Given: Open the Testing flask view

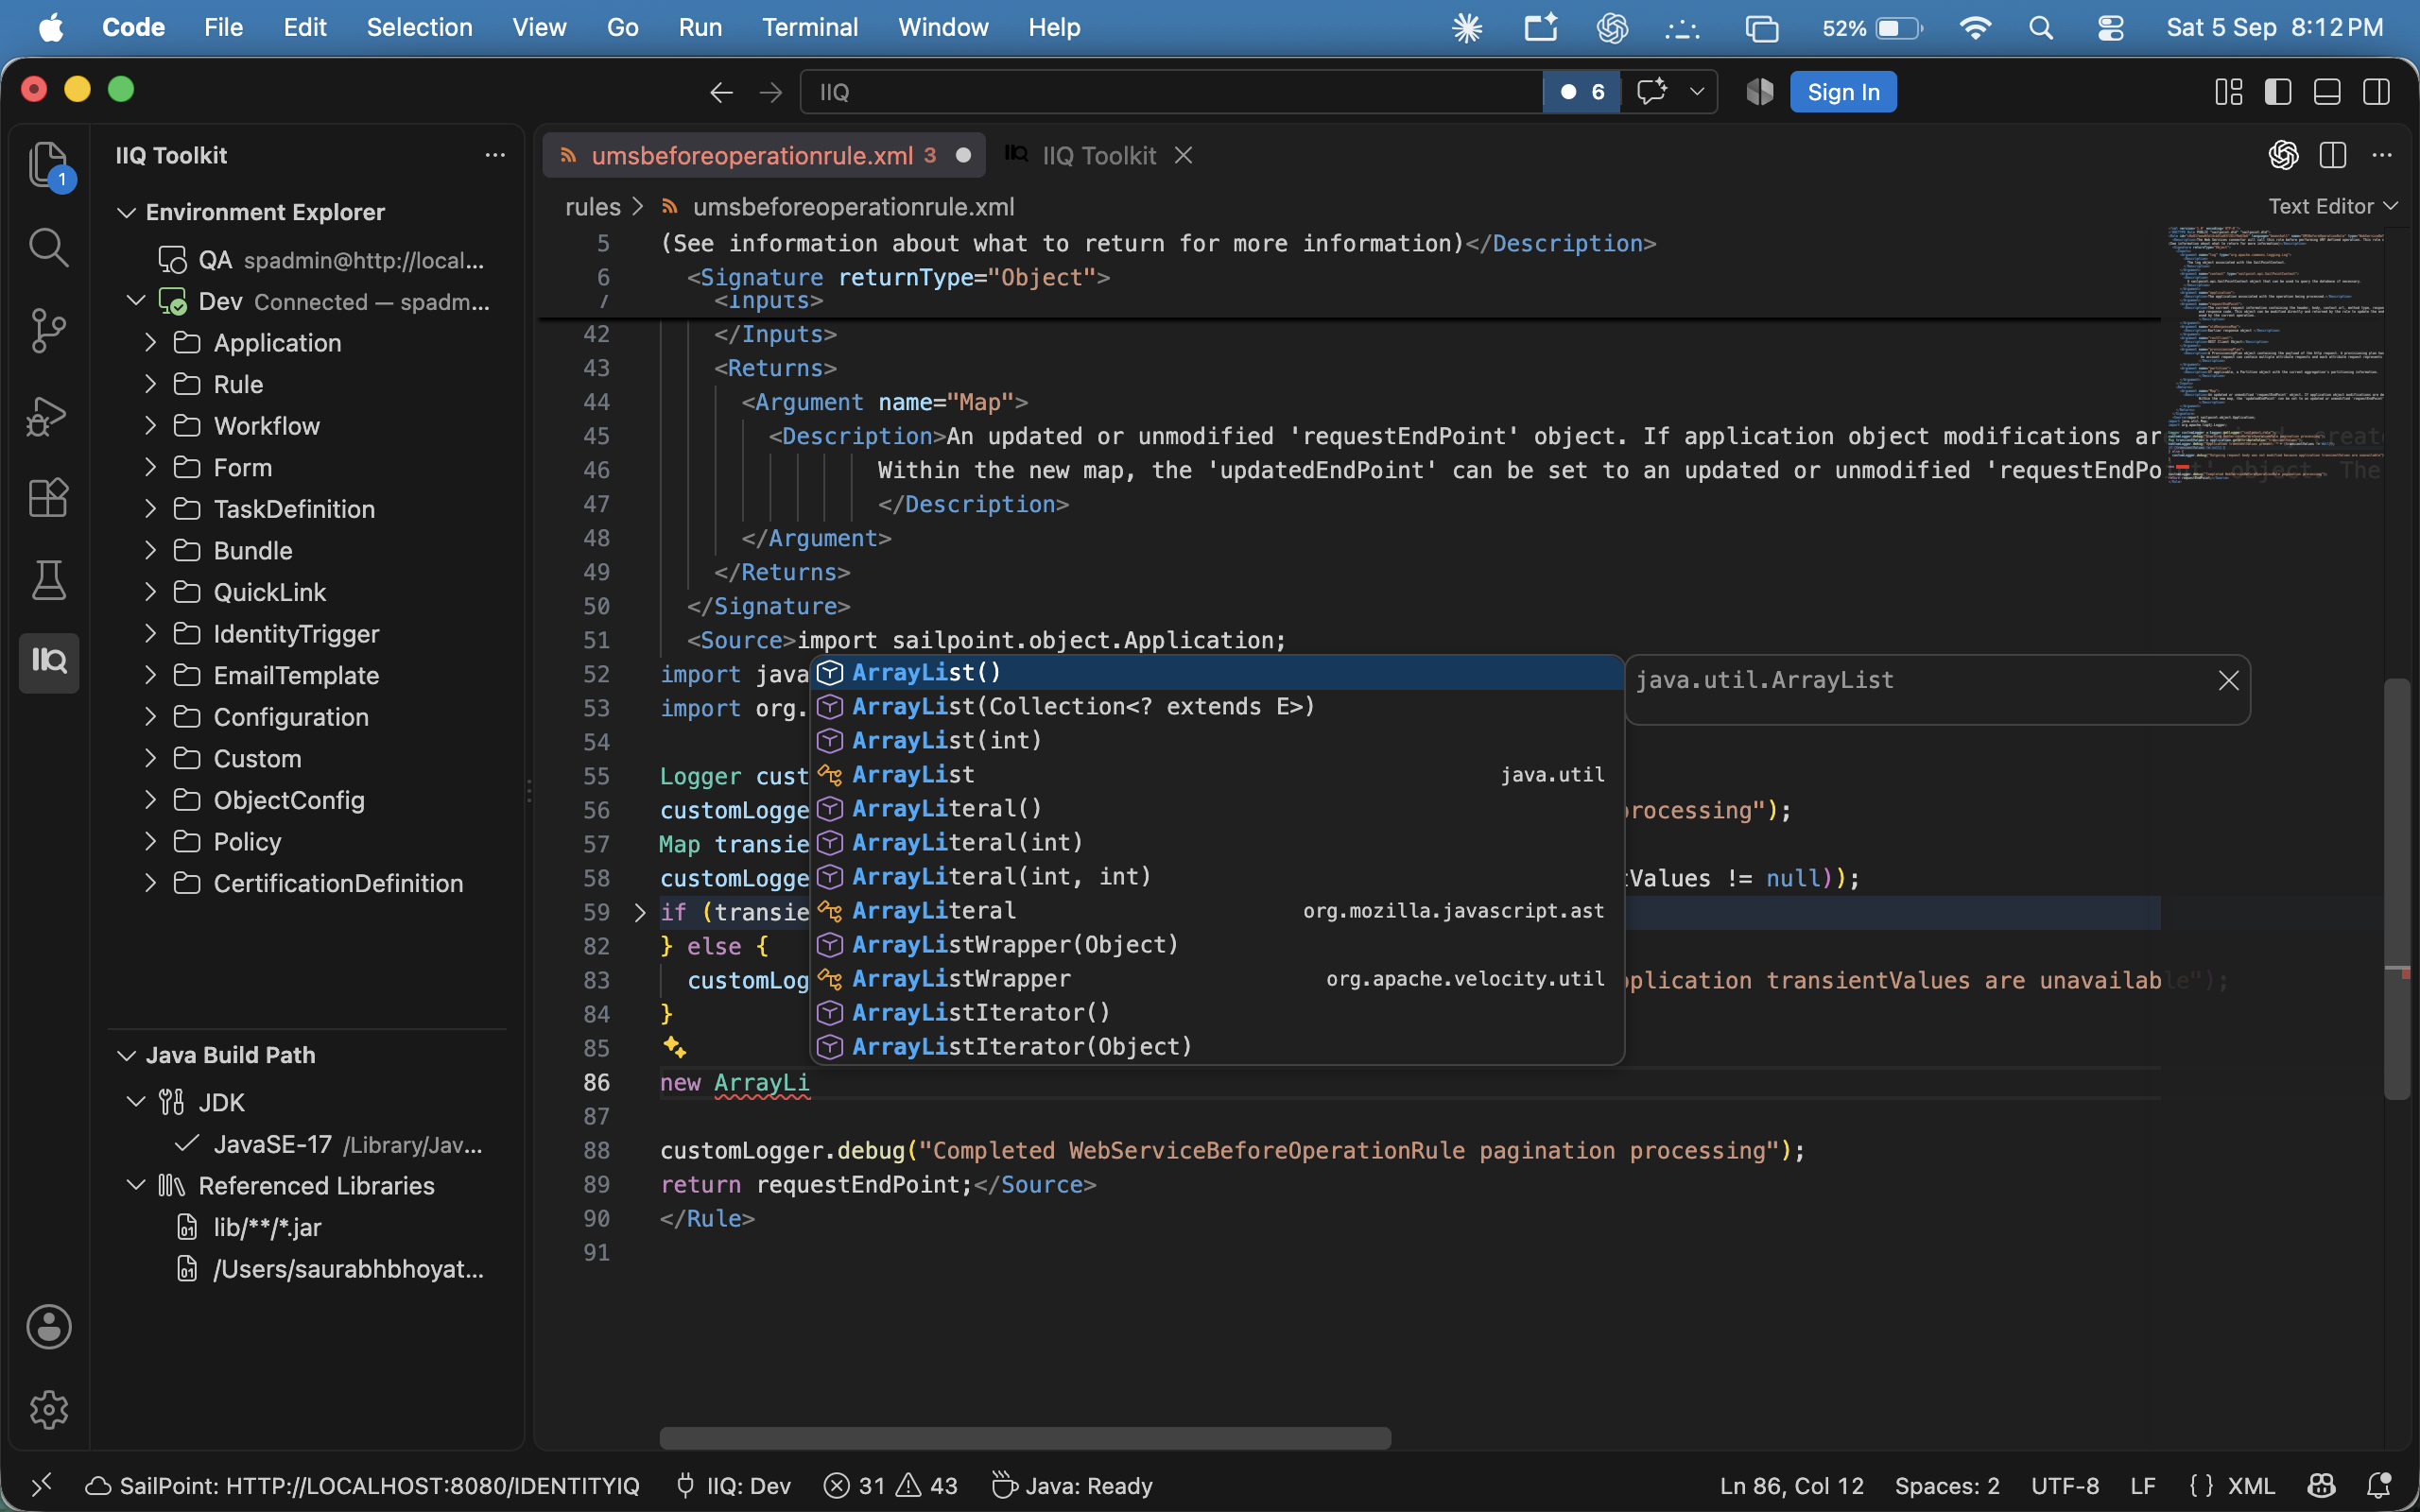Looking at the screenshot, I should 48,580.
